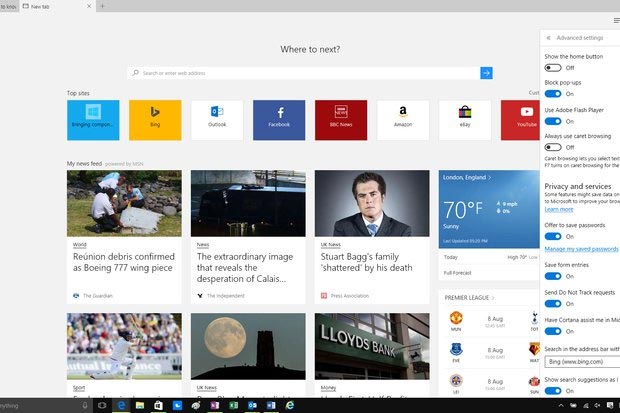Click 'Stuart Bagg's family shattered' headline
This screenshot has height=413, width=620.
click(x=367, y=262)
